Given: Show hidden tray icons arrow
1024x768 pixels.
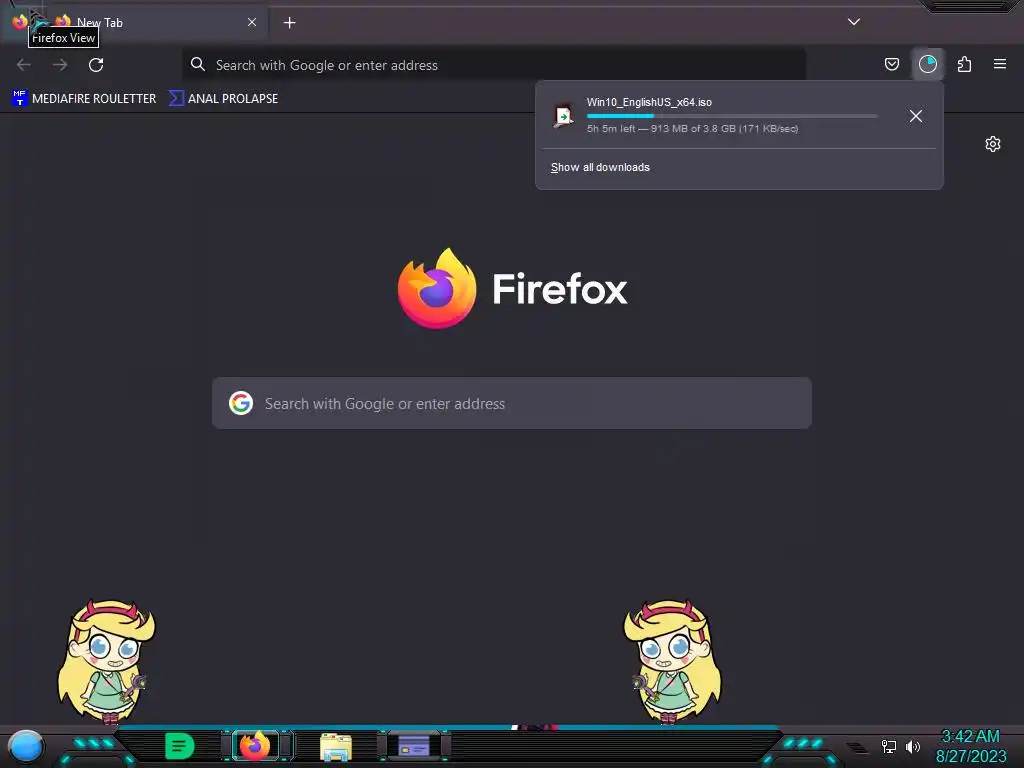Looking at the screenshot, I should click(857, 748).
